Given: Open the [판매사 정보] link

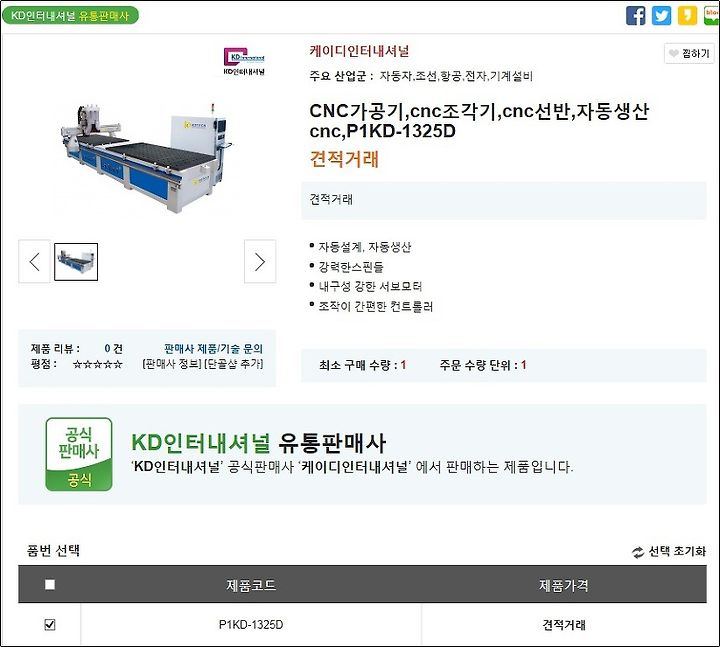Looking at the screenshot, I should tap(172, 364).
